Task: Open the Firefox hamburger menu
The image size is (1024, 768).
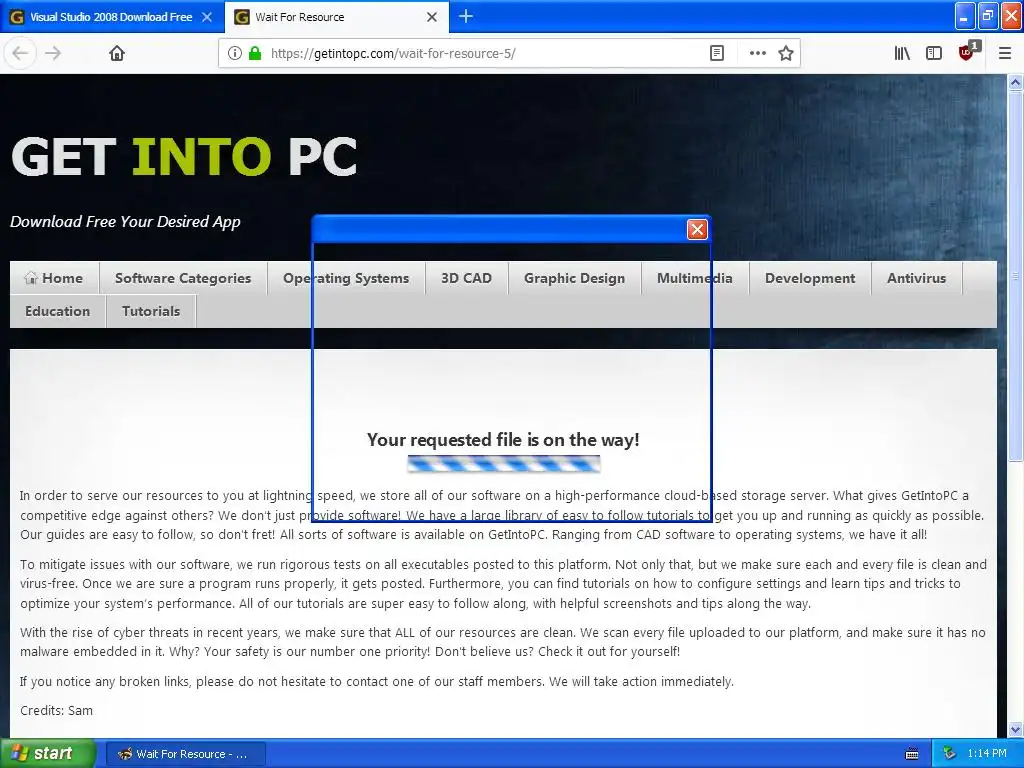Action: click(x=1005, y=54)
